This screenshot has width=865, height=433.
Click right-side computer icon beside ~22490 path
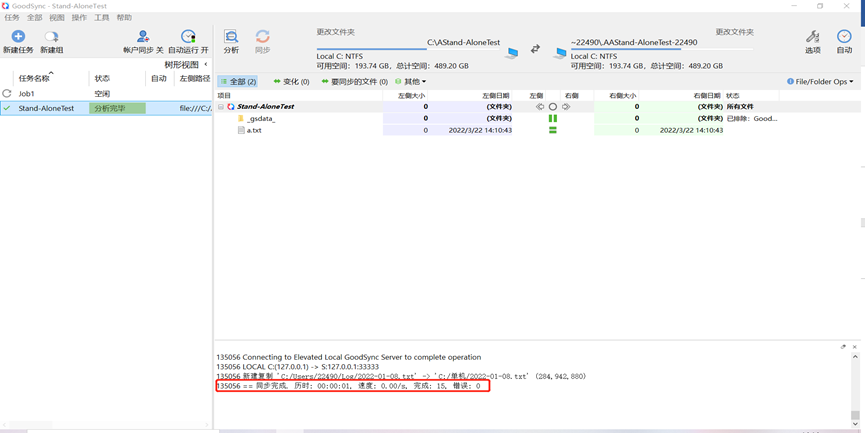coord(560,53)
